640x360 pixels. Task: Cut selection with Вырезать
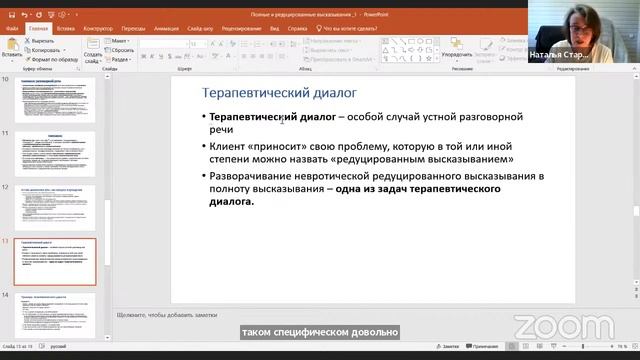(x=39, y=41)
